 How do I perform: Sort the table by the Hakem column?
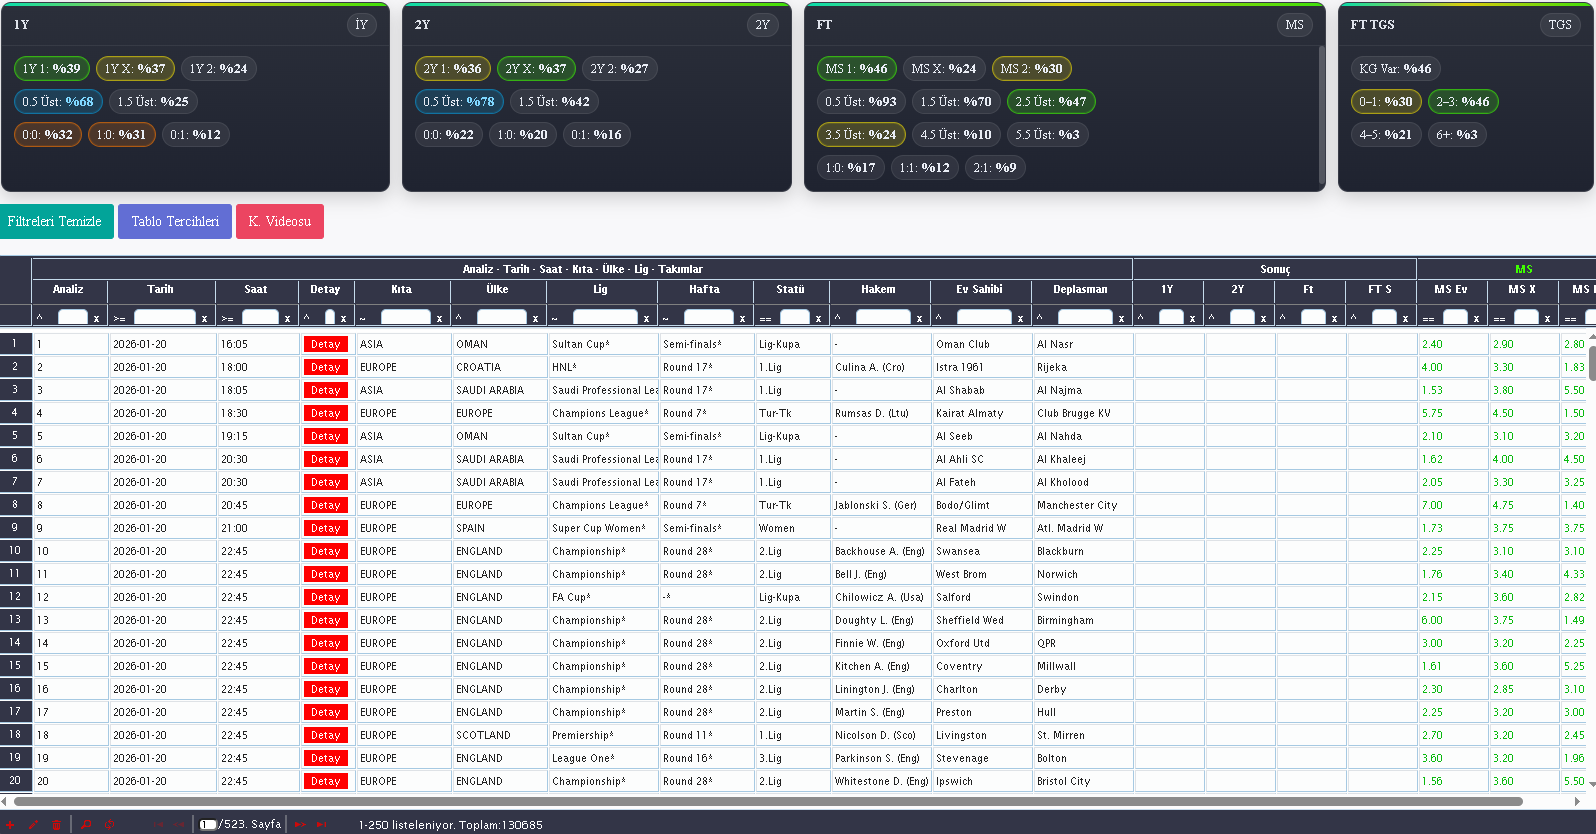point(878,290)
